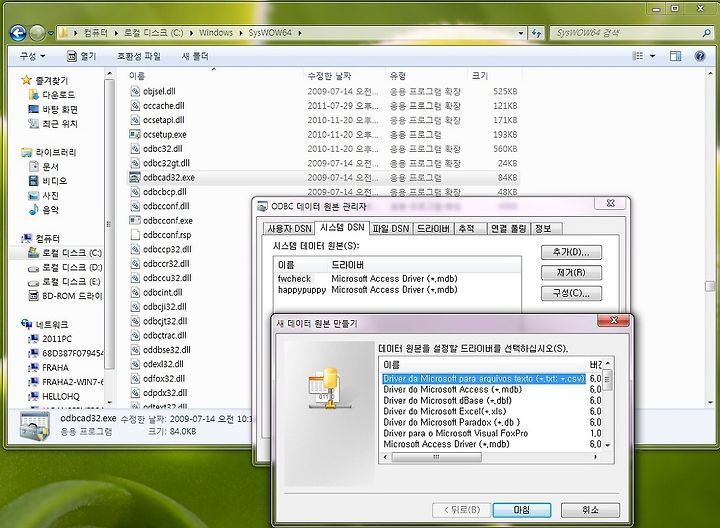
Task: Click the 마침 button
Action: [522, 510]
